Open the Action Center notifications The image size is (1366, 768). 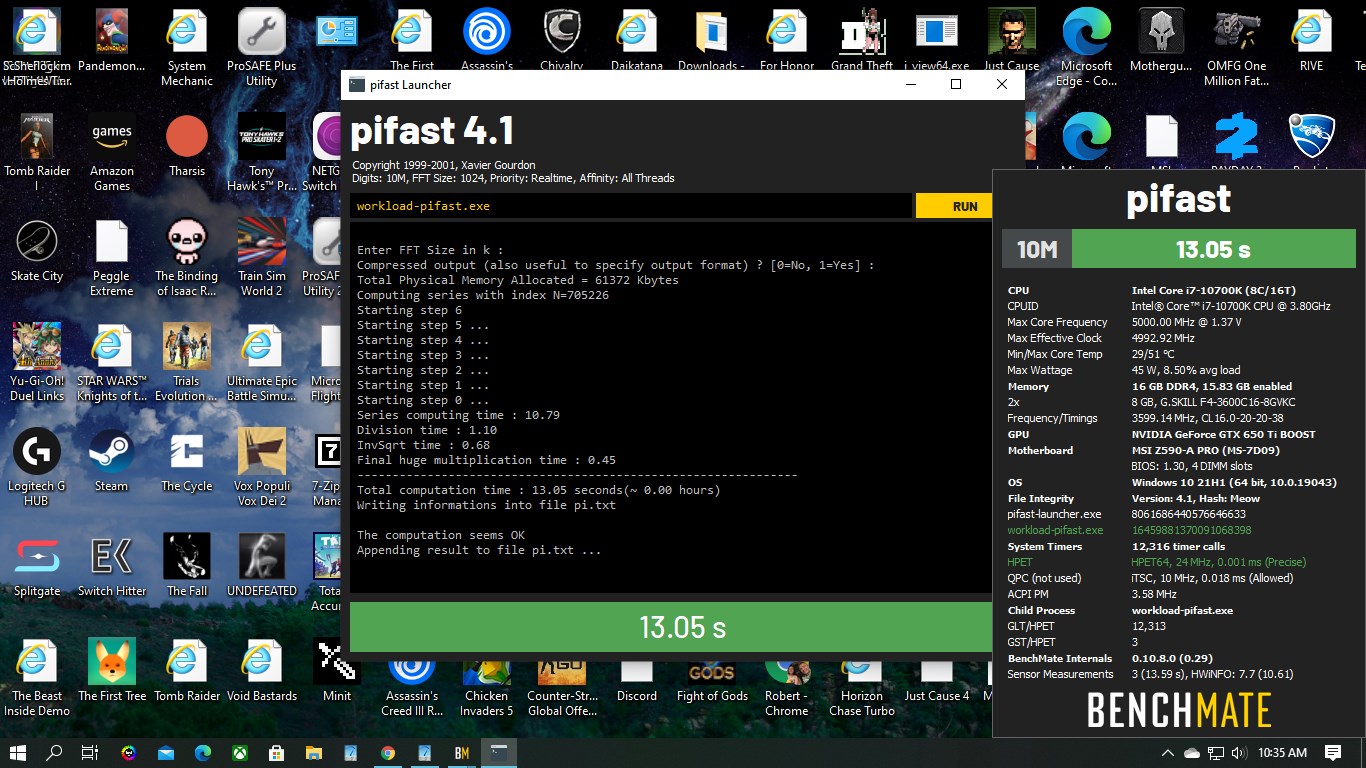click(x=1333, y=752)
